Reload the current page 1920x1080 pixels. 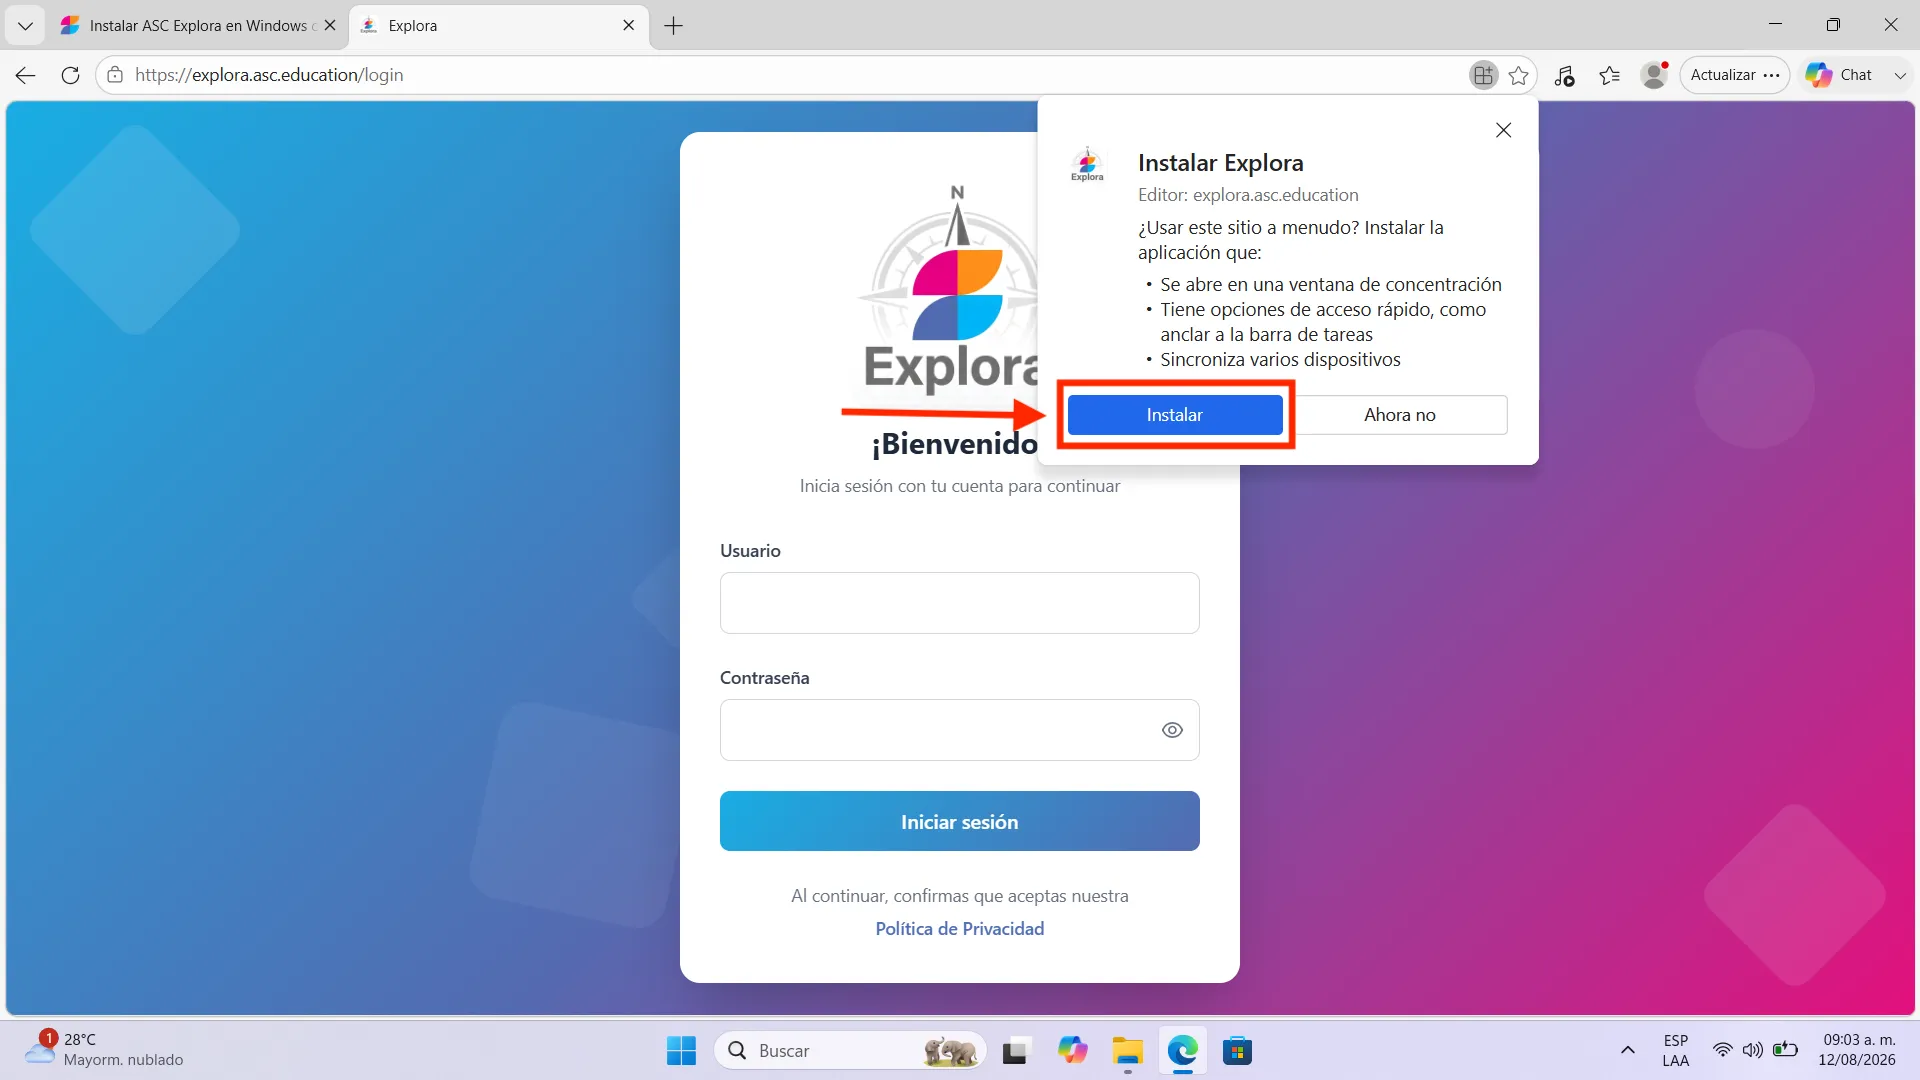70,75
